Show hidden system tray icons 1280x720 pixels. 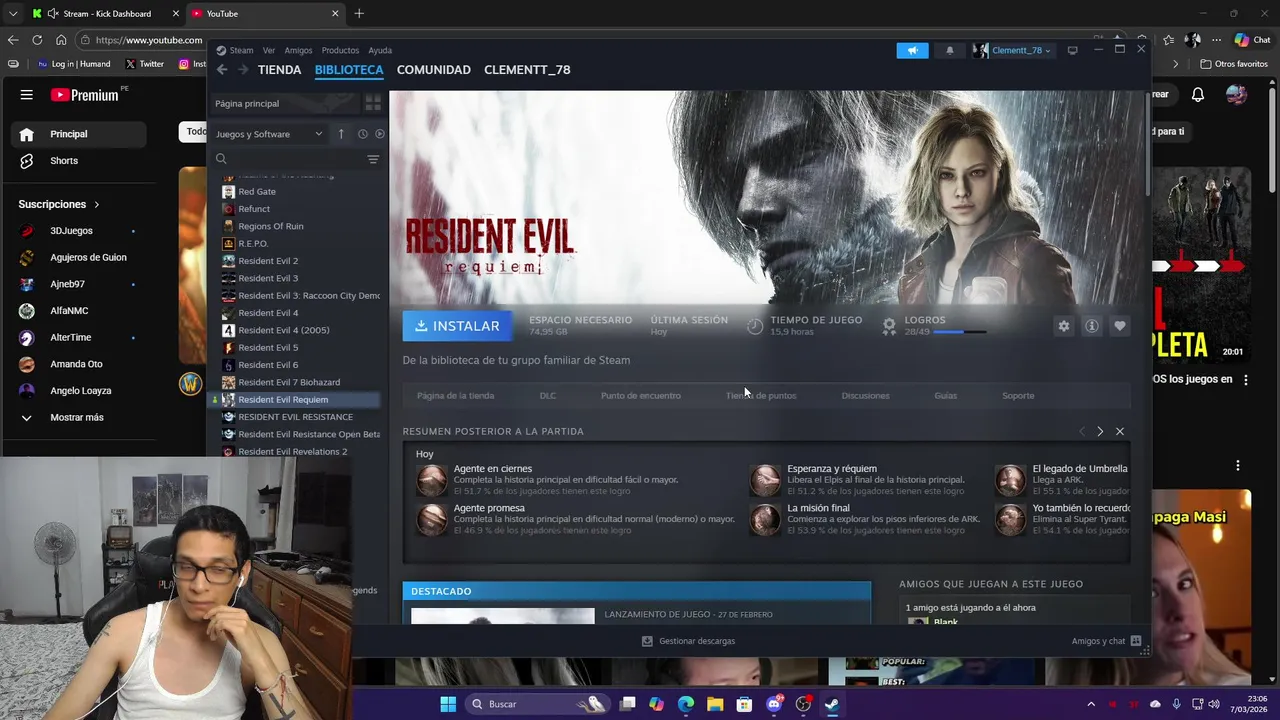click(x=1091, y=704)
